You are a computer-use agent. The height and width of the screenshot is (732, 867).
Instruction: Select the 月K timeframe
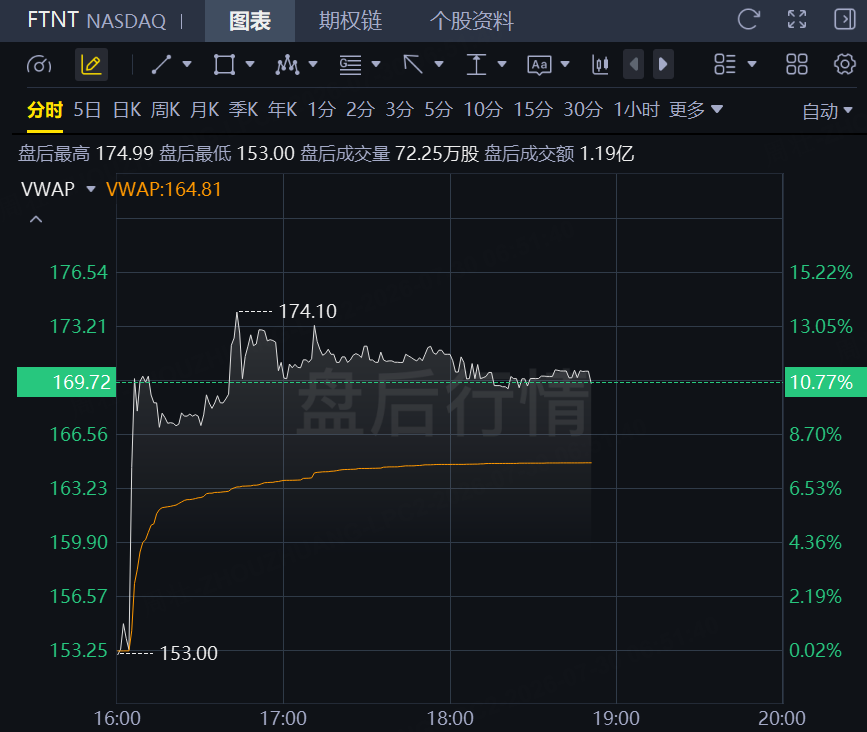[205, 110]
